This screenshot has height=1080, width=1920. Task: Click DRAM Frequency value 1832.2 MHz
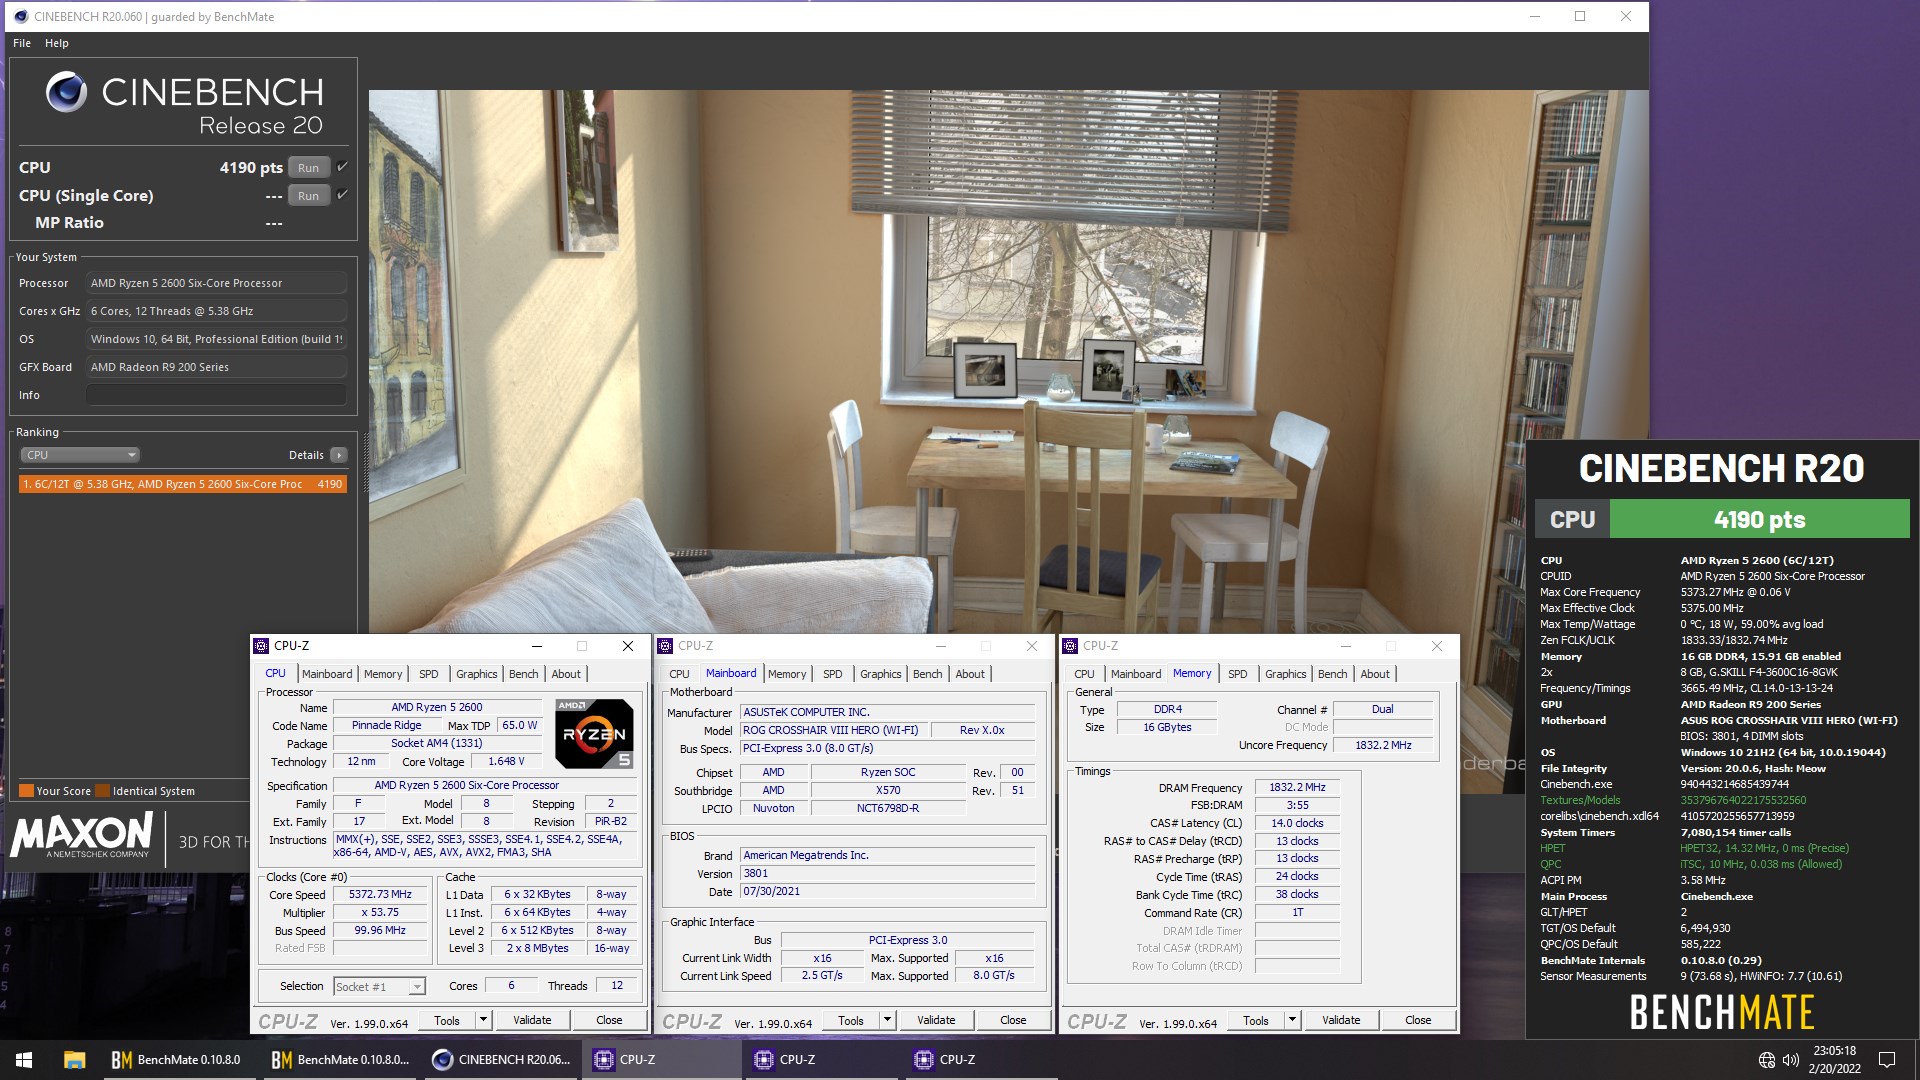click(x=1297, y=788)
